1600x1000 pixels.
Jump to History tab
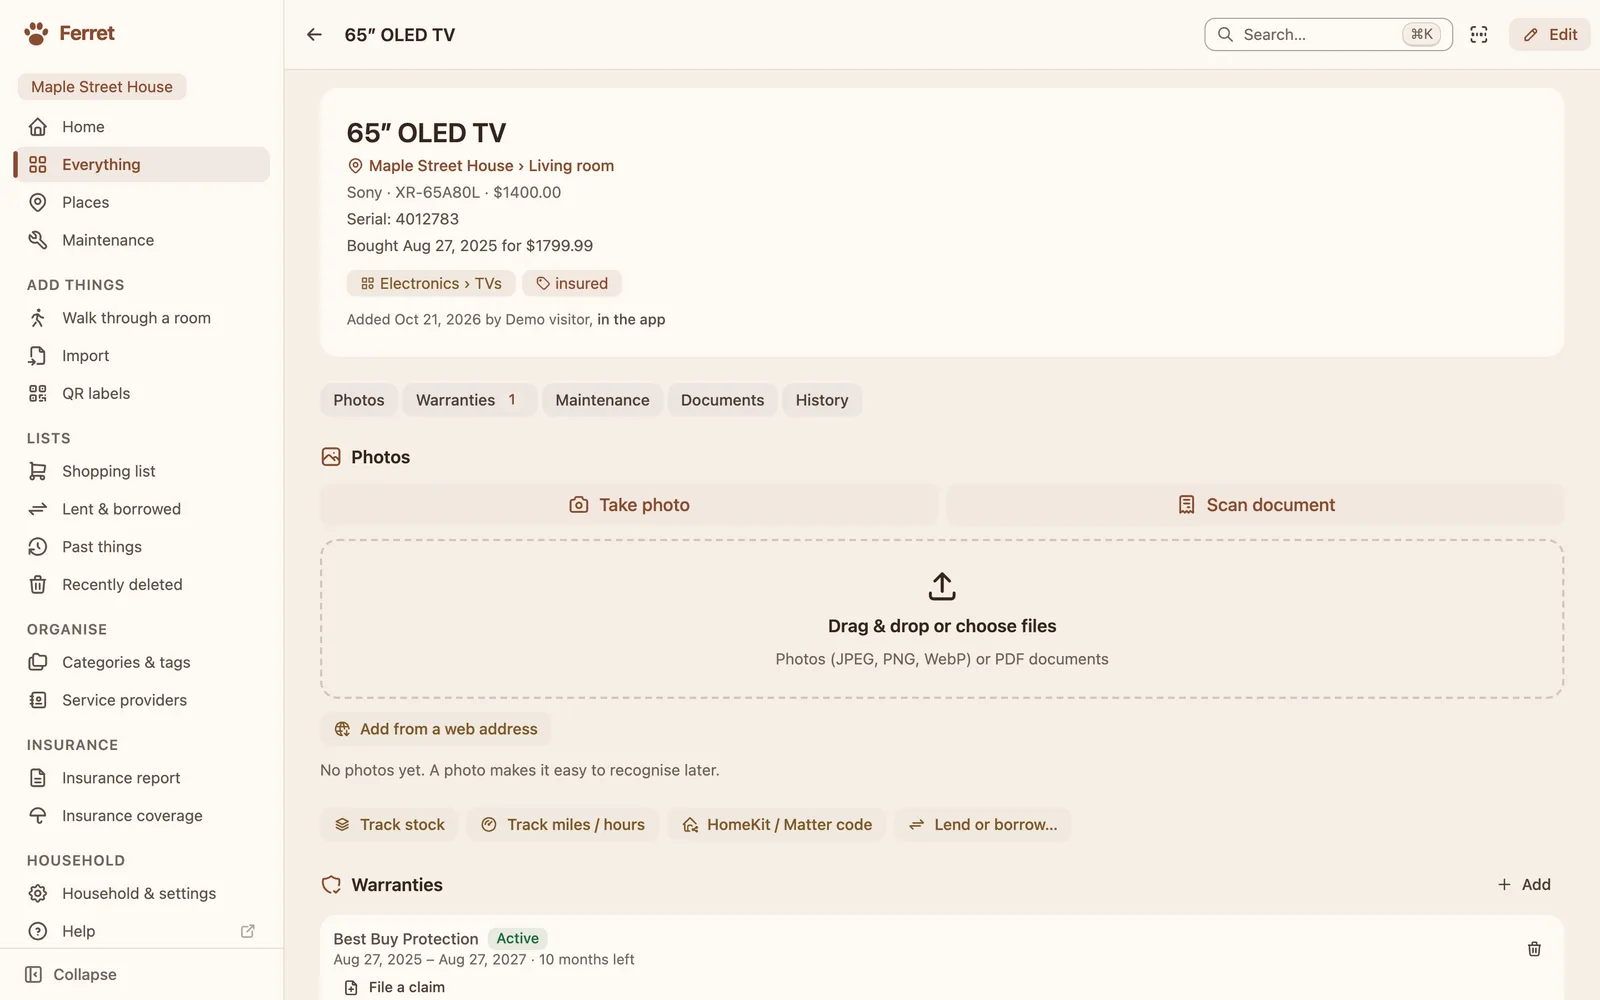(x=822, y=400)
